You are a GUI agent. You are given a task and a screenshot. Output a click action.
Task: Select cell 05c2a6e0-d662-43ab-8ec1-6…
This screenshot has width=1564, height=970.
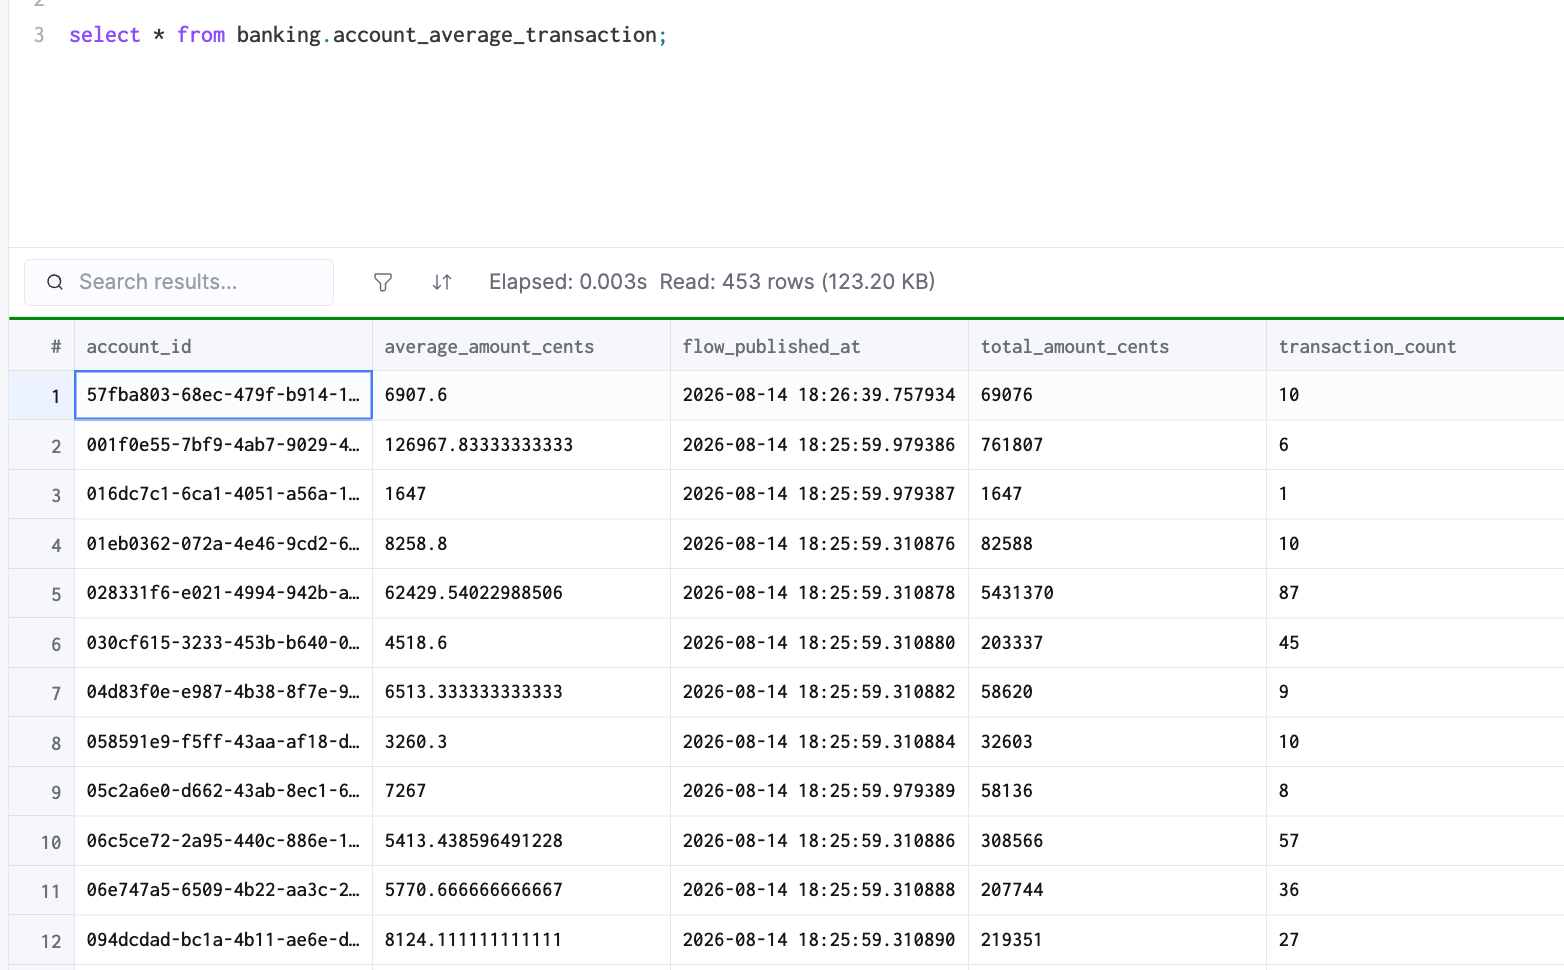223,791
